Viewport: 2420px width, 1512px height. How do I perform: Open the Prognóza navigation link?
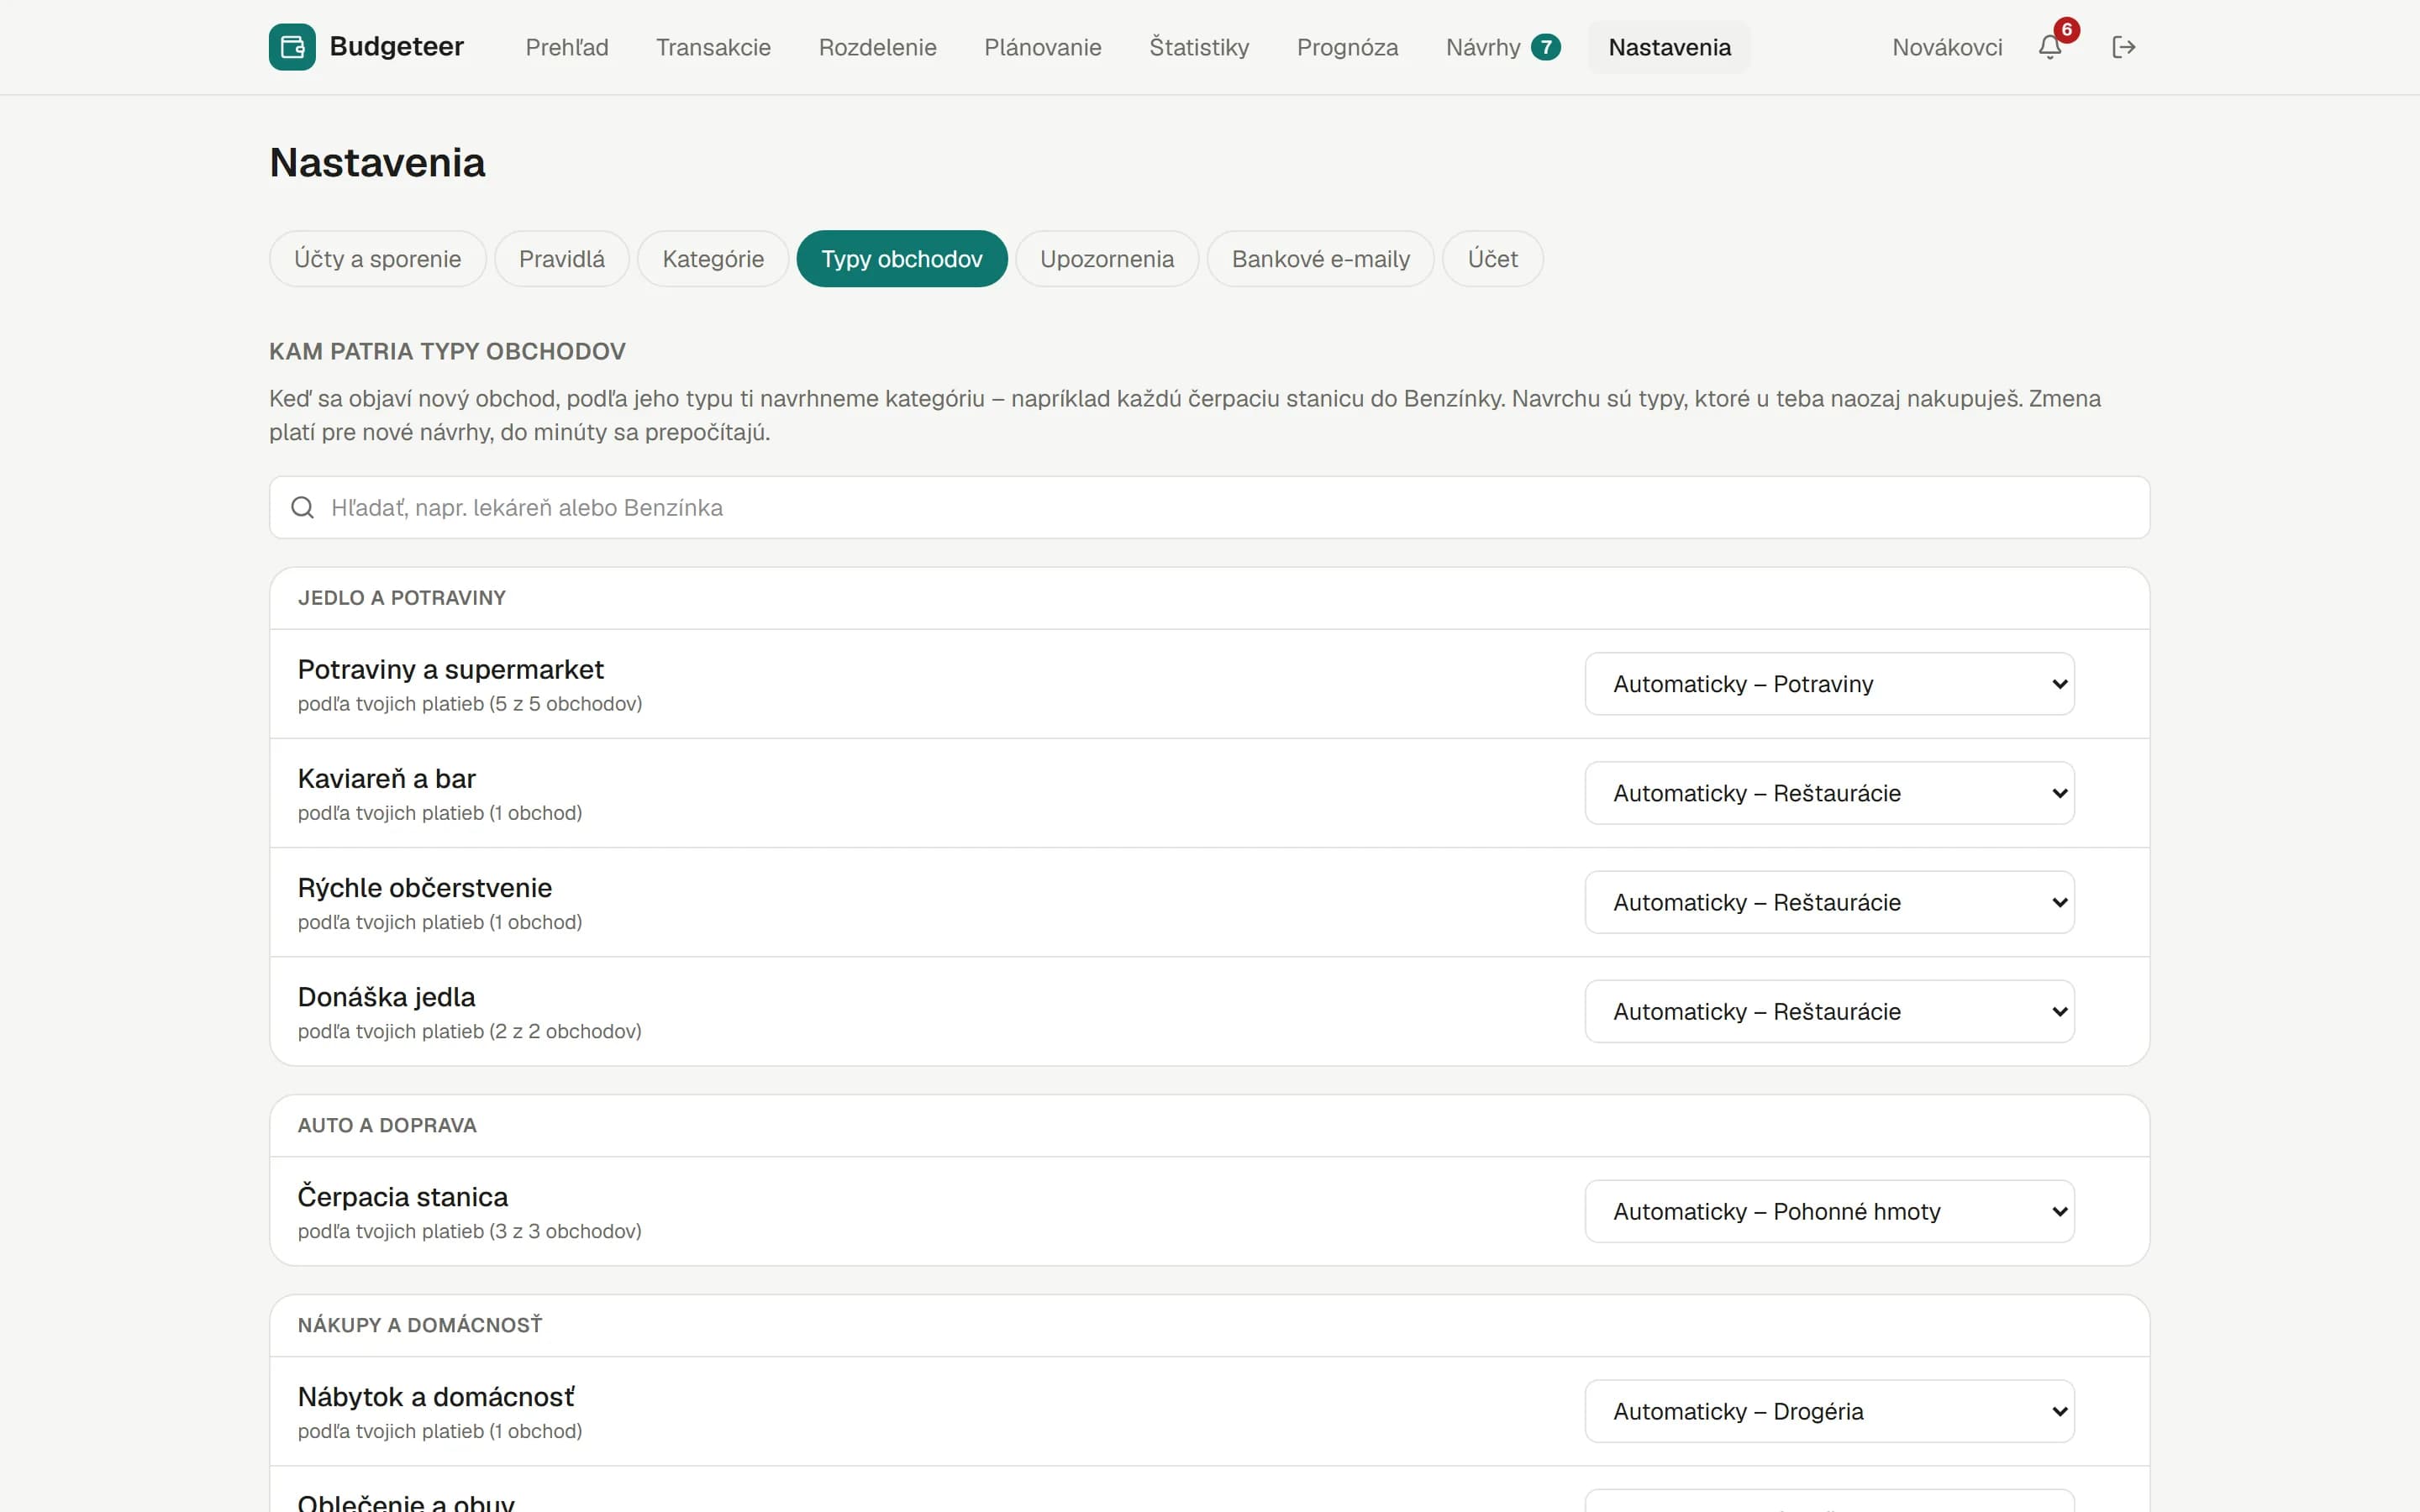click(1347, 47)
